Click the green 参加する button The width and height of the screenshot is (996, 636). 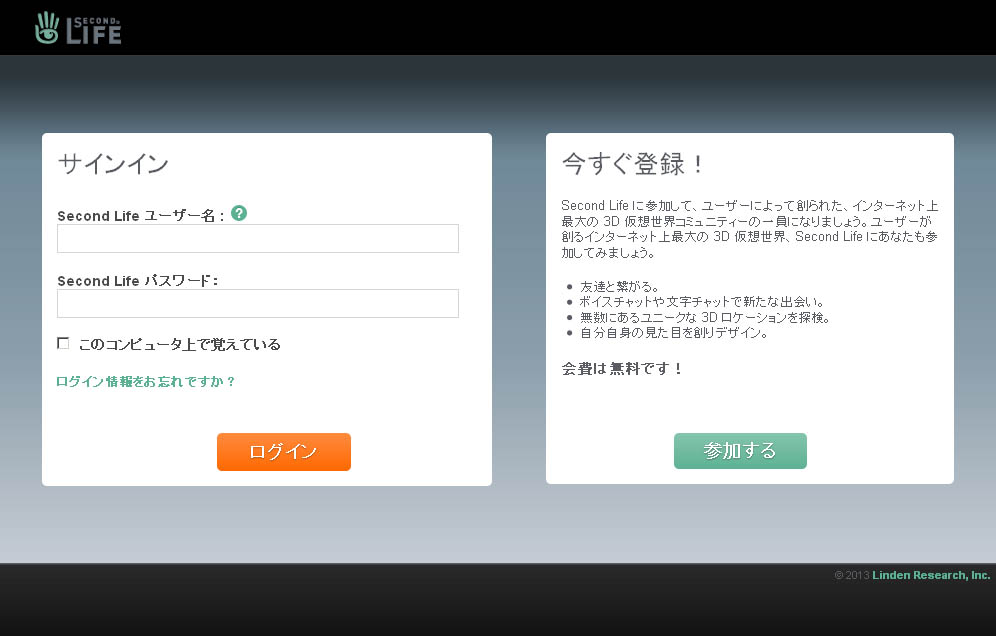740,450
